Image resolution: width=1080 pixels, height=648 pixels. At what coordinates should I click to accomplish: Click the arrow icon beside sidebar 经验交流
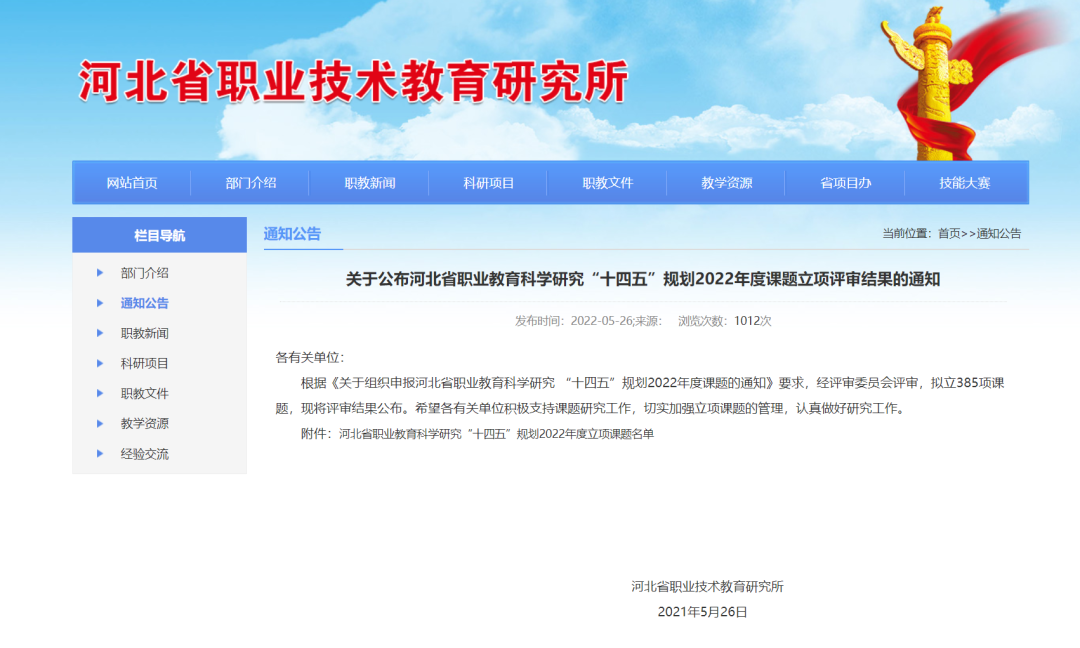coord(100,454)
